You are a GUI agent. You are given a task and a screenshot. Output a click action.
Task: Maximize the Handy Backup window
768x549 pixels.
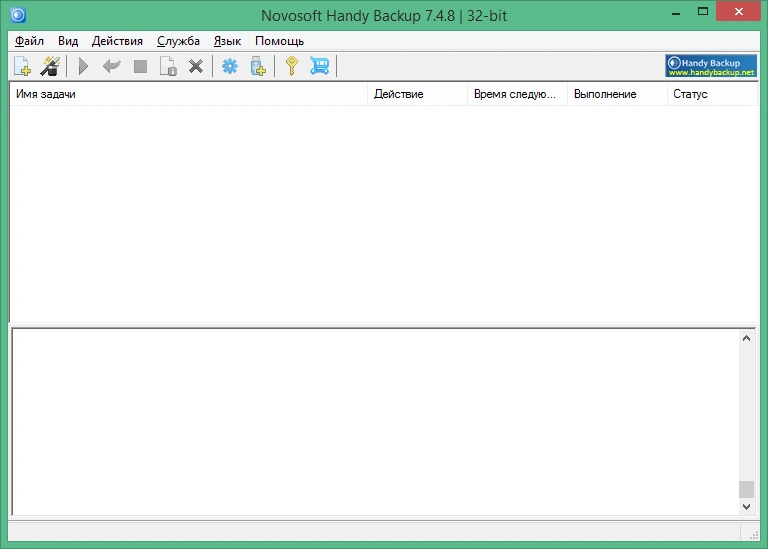pos(703,12)
